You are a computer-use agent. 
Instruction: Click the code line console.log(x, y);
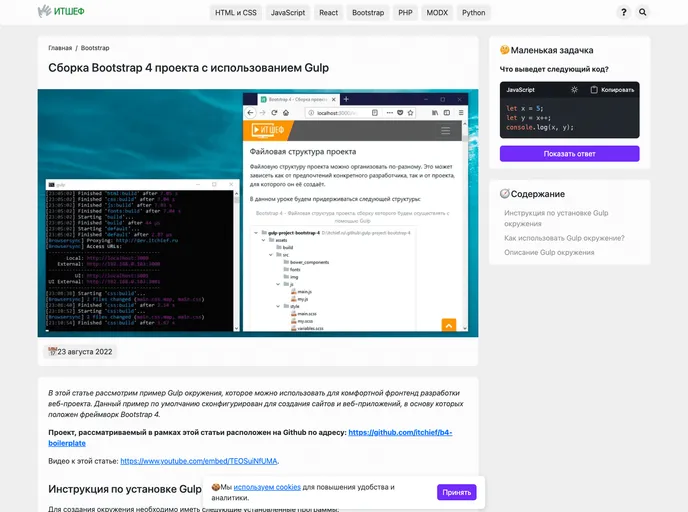pyautogui.click(x=540, y=127)
